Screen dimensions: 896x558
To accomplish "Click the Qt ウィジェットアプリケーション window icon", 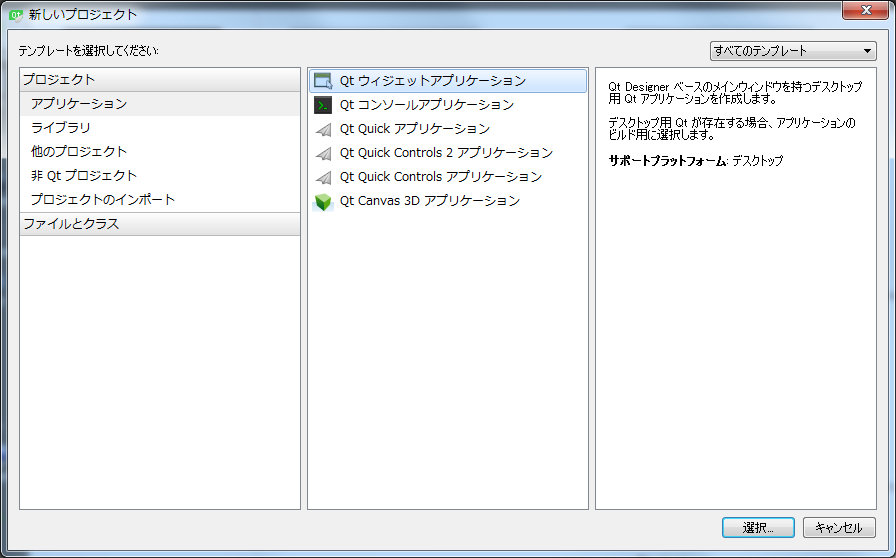I will pyautogui.click(x=323, y=81).
